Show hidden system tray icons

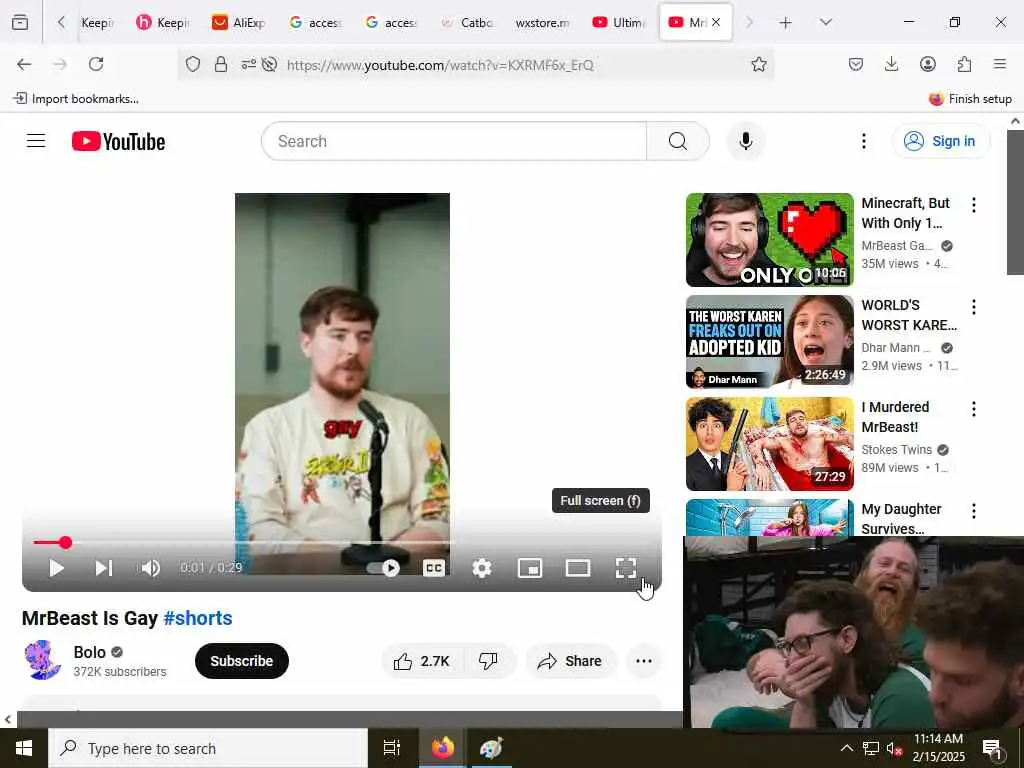pos(846,748)
